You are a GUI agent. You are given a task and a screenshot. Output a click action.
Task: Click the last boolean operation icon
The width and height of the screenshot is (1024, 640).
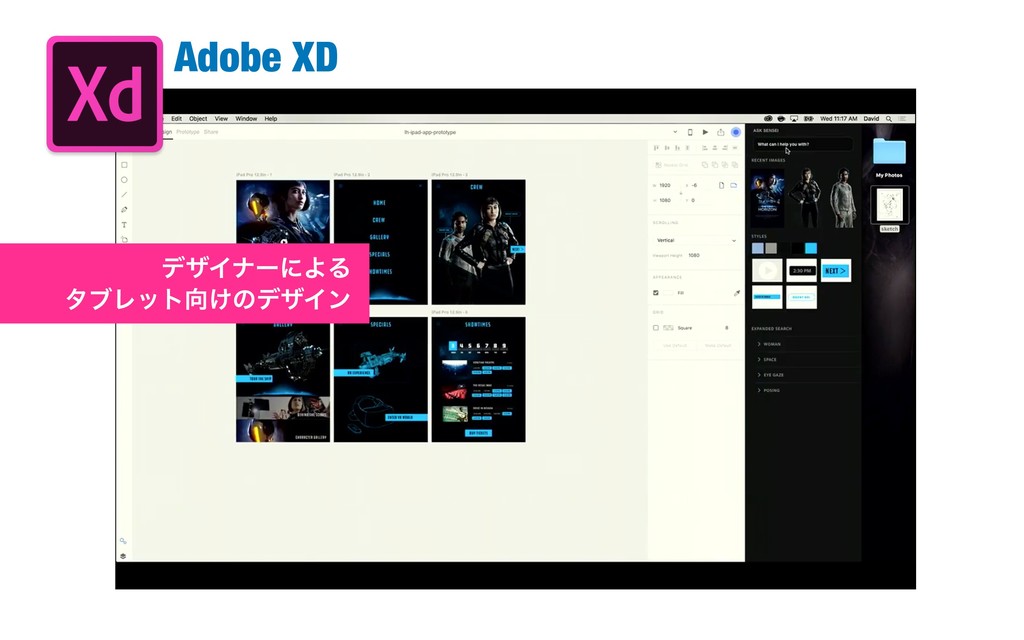pyautogui.click(x=735, y=165)
